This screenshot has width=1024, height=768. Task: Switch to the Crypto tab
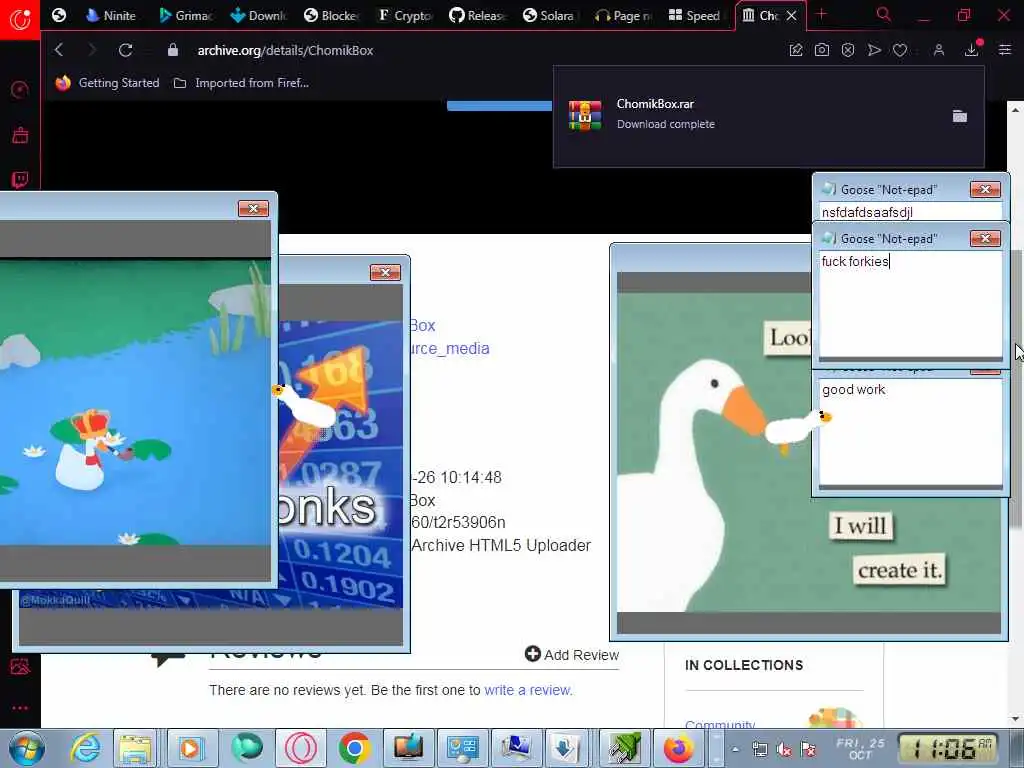pyautogui.click(x=405, y=16)
